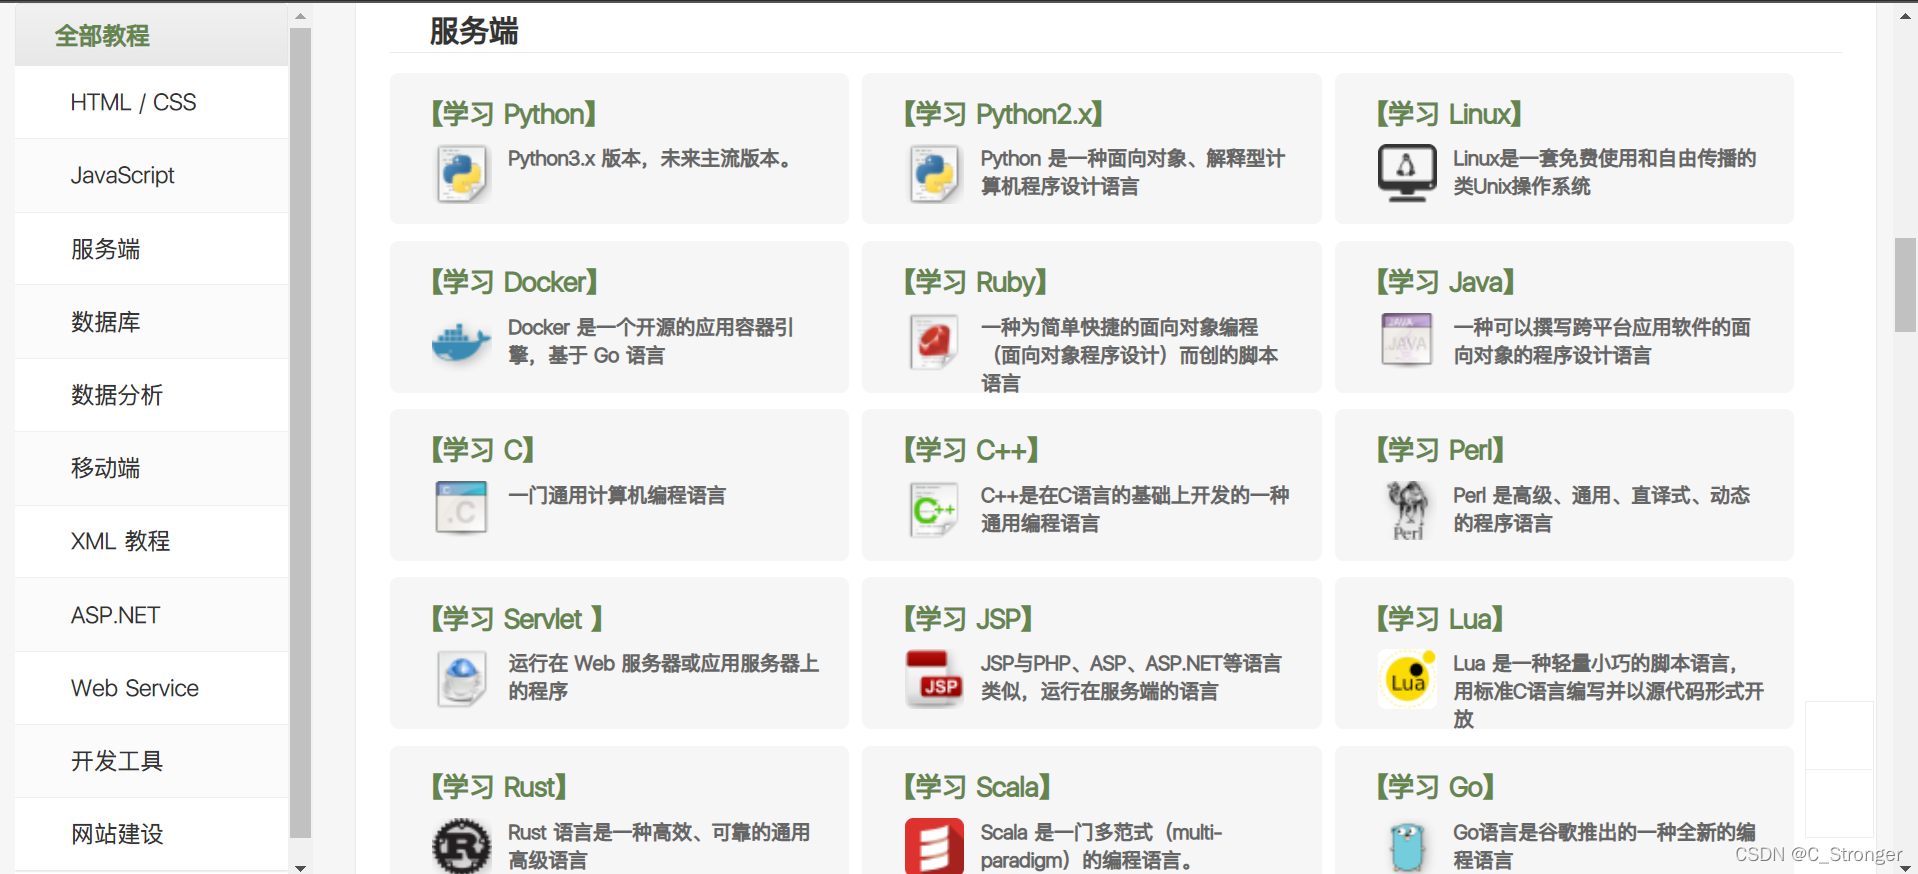Open the 【学习 Rust】 tutorial link
1918x874 pixels.
coord(499,787)
